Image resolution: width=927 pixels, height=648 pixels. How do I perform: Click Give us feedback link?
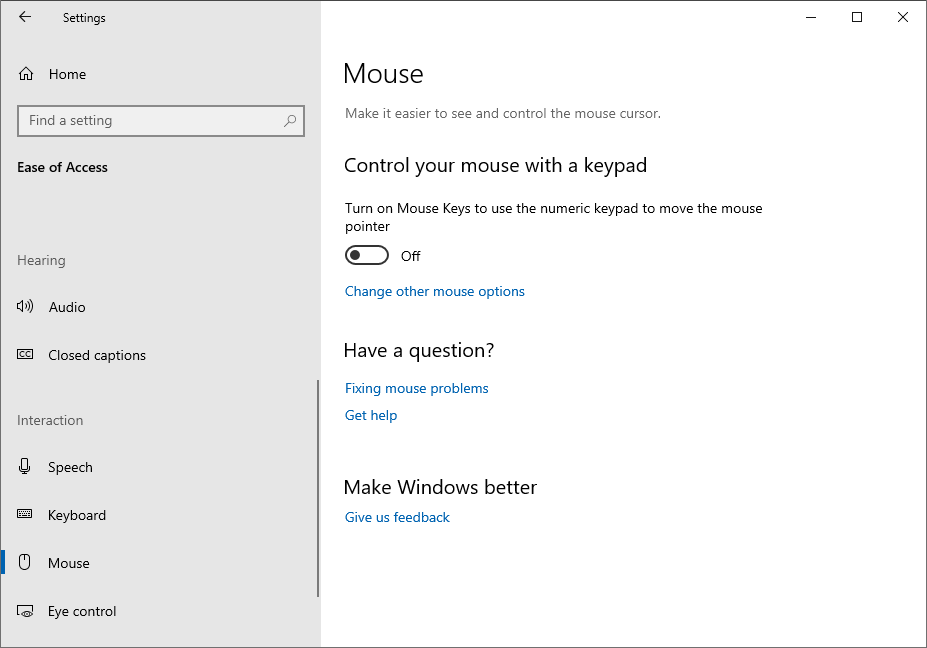coord(397,517)
